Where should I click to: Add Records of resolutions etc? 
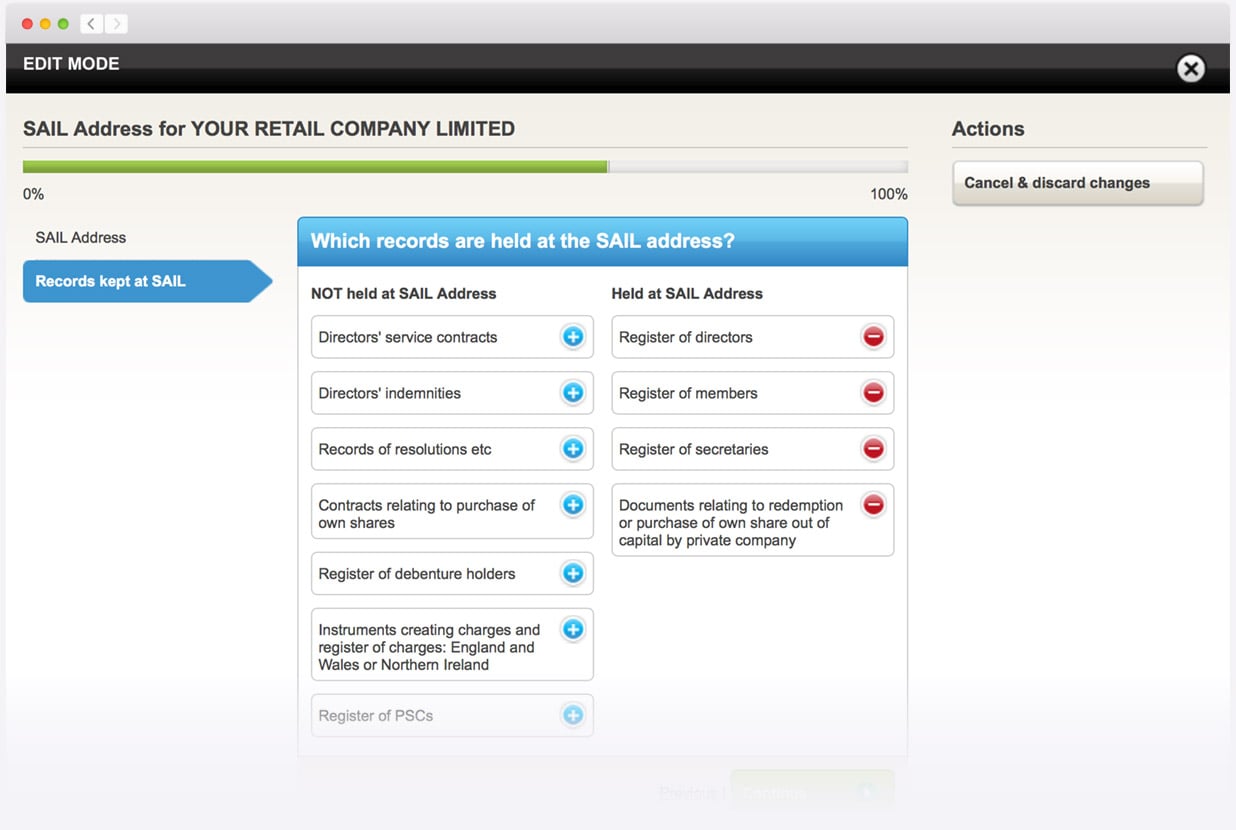pyautogui.click(x=573, y=449)
